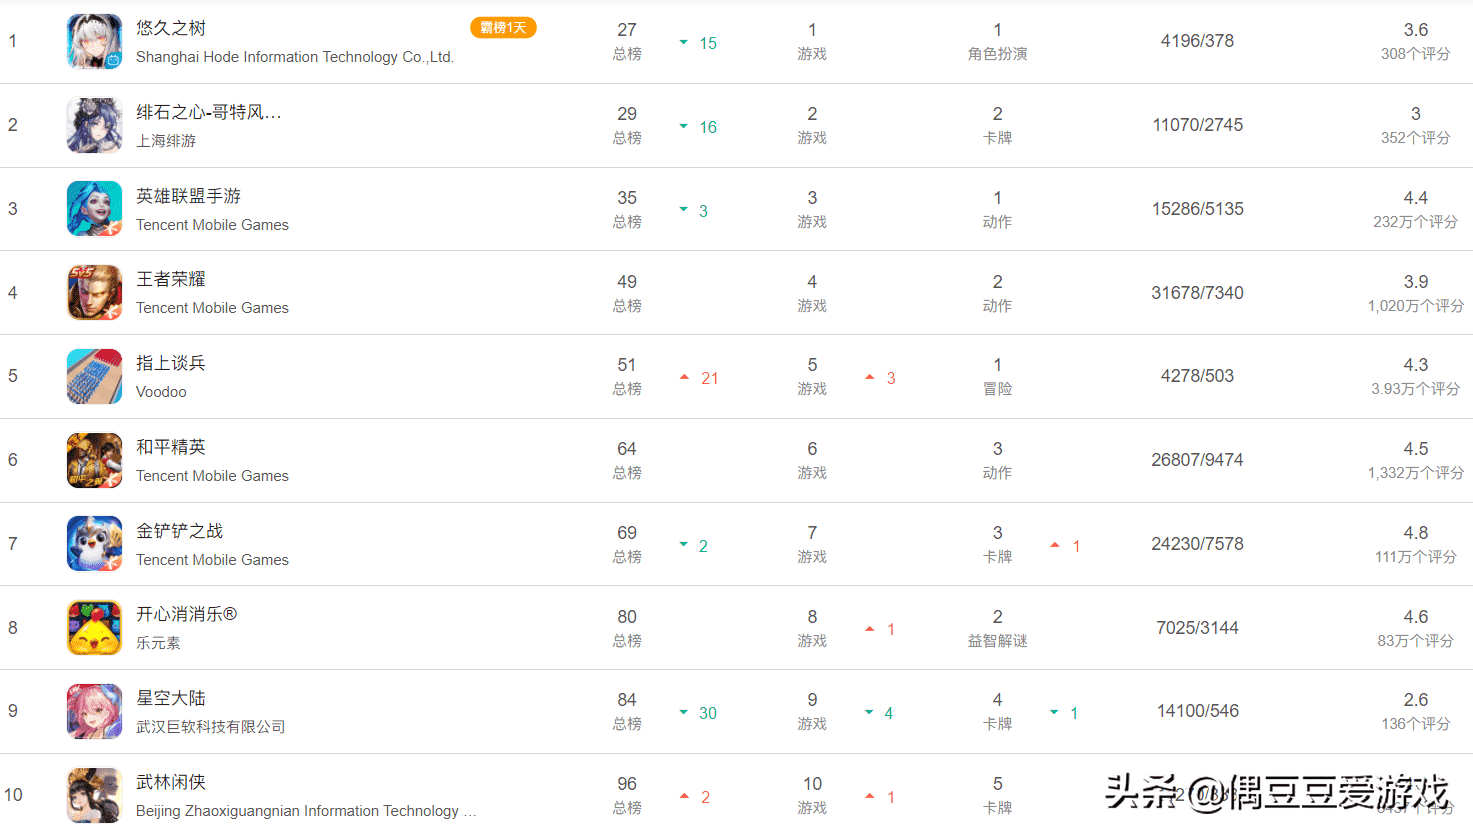The height and width of the screenshot is (835, 1473).
Task: Click rating 2.6 with 136个评分
Action: coord(1415,711)
